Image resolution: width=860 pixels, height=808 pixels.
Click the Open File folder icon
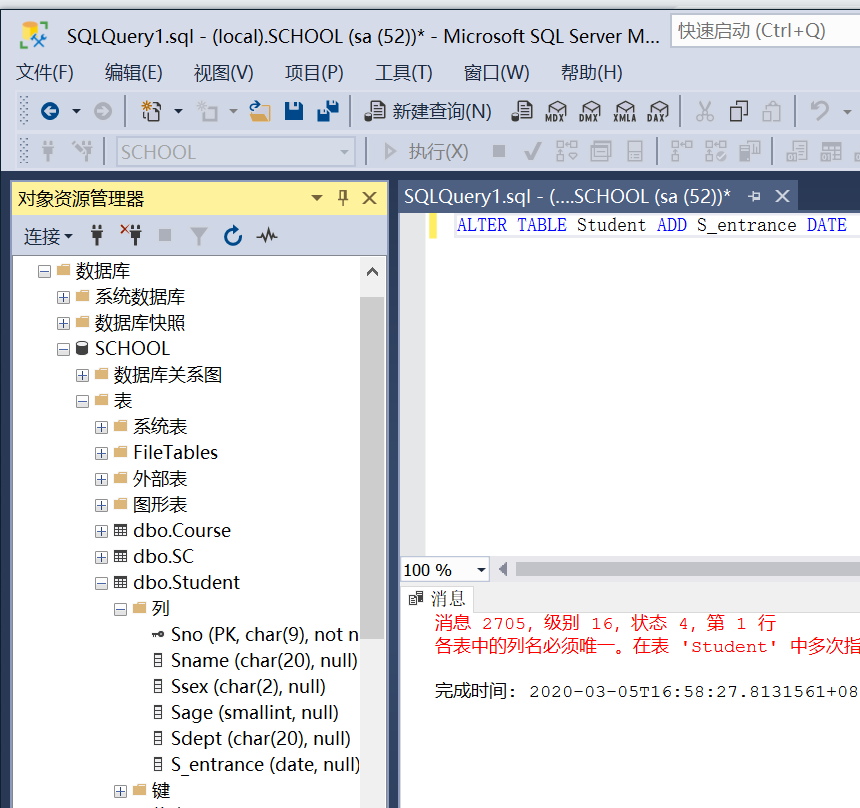click(x=259, y=111)
